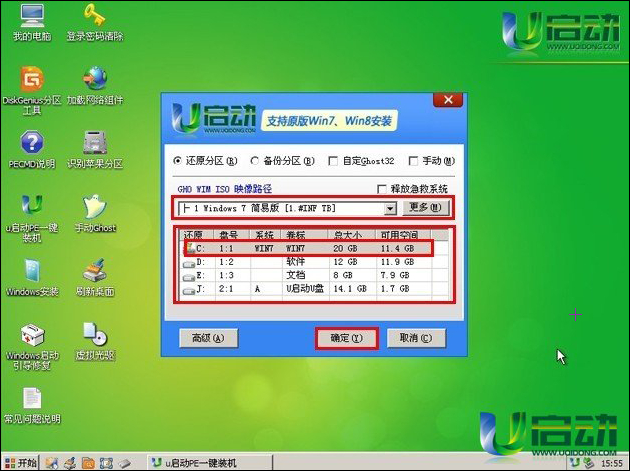
Task: Open the PECMD说明 help icon
Action: [31, 143]
